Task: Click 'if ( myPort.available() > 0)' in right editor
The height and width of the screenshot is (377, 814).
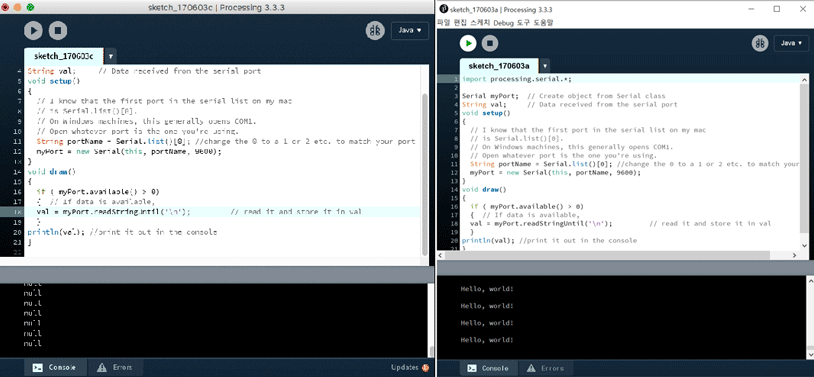Action: pos(526,206)
